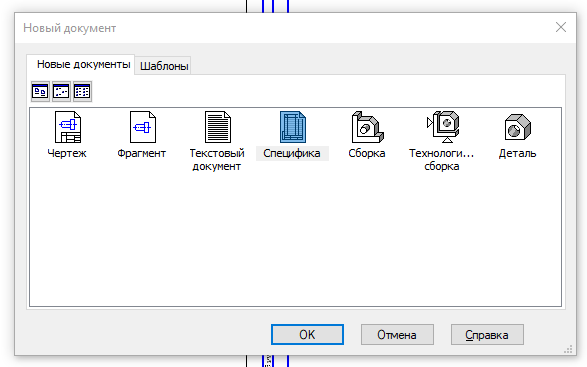The height and width of the screenshot is (367, 587).
Task: Switch to list view mode
Action: pyautogui.click(x=82, y=91)
